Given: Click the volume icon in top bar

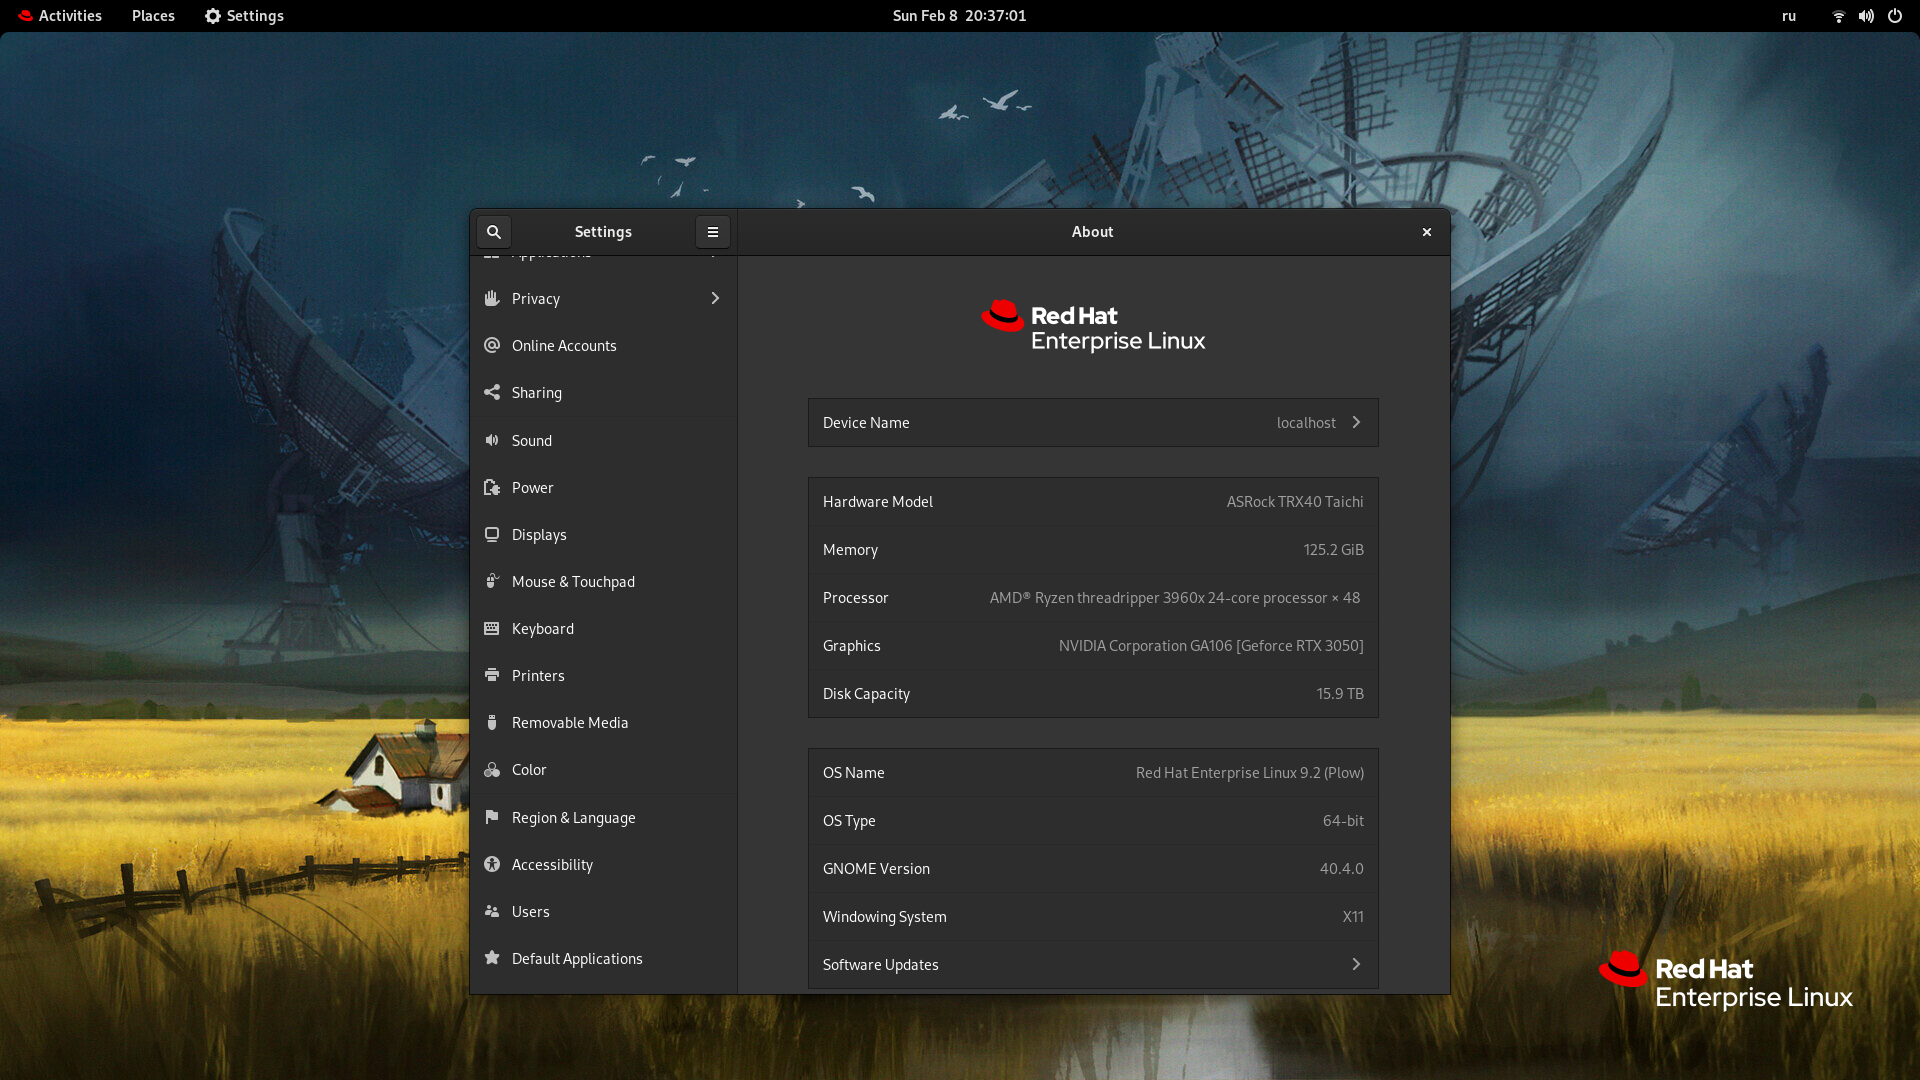Looking at the screenshot, I should coord(1866,16).
